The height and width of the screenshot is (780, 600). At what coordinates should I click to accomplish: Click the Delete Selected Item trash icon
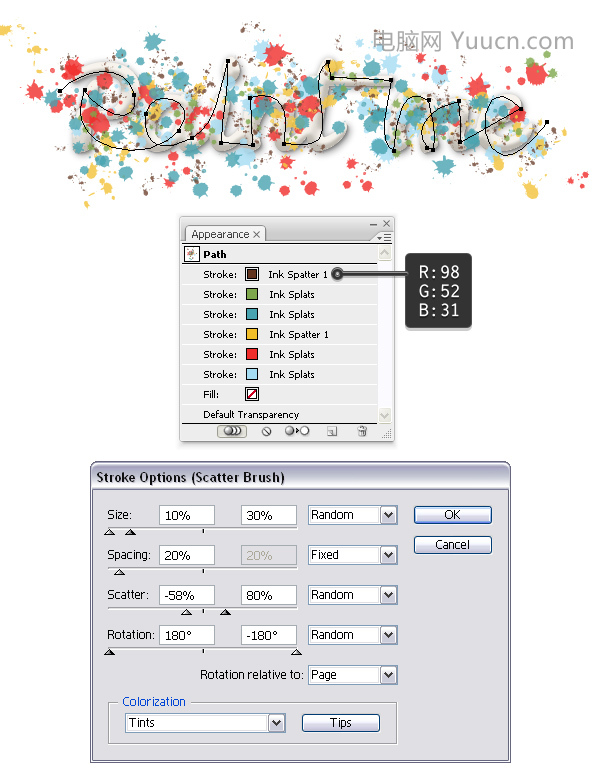tap(362, 431)
